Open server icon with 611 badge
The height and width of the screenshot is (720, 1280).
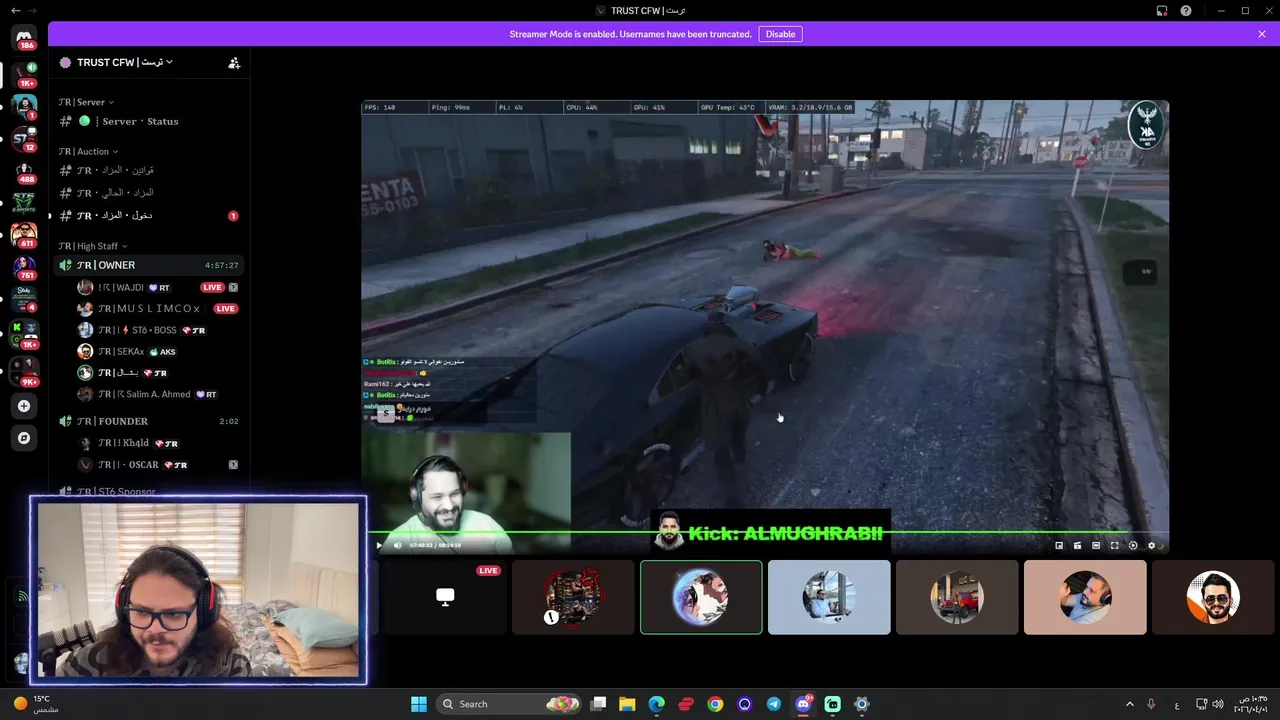tap(24, 235)
